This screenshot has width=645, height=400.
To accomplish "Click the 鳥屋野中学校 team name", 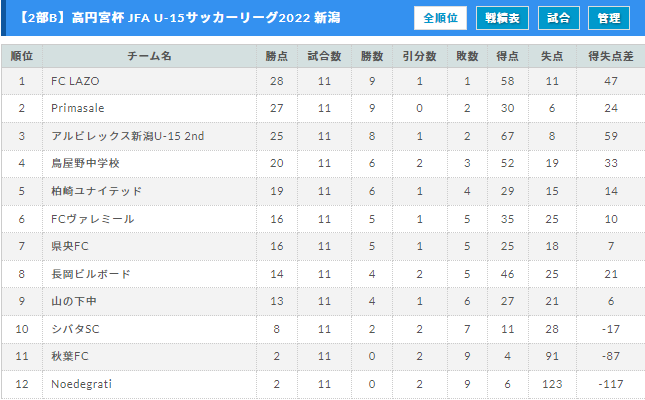I will (x=86, y=163).
